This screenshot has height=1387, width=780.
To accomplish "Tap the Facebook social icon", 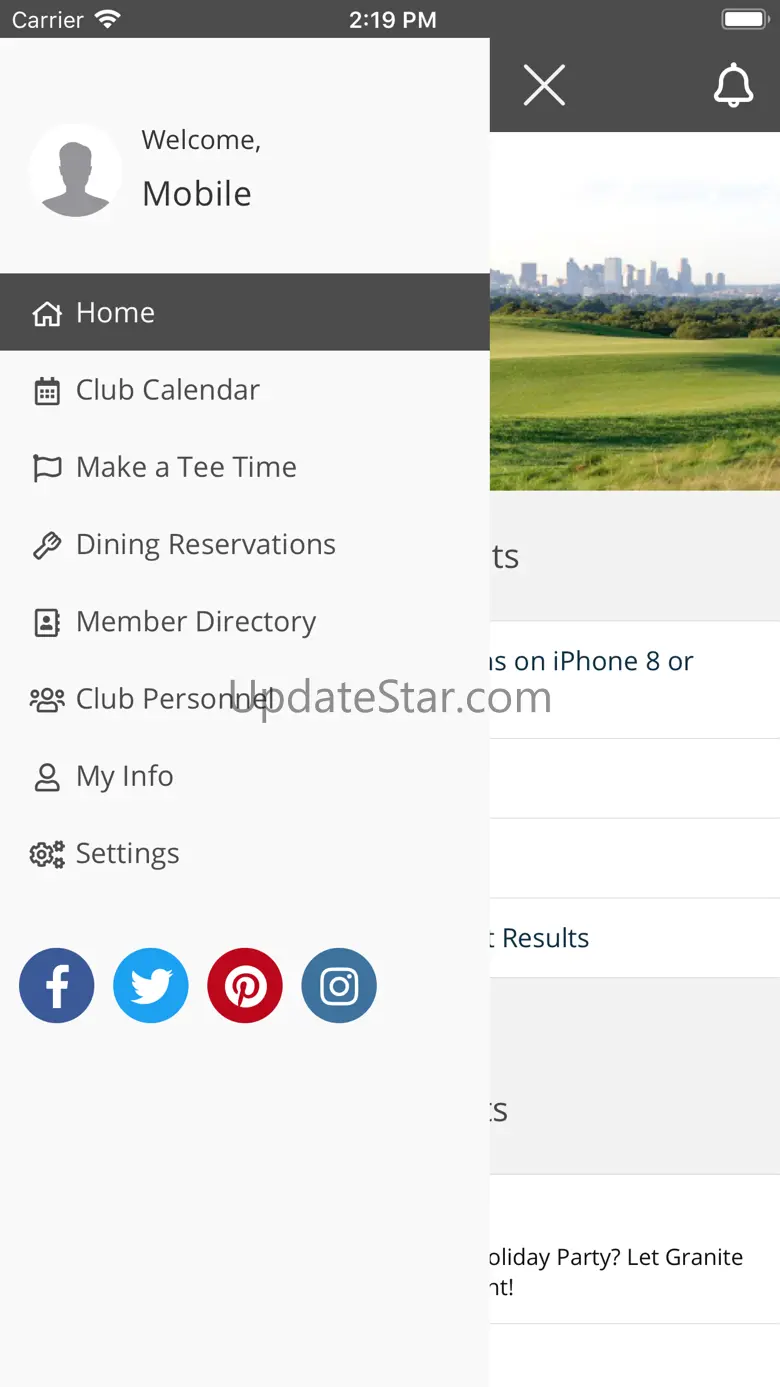I will [57, 986].
